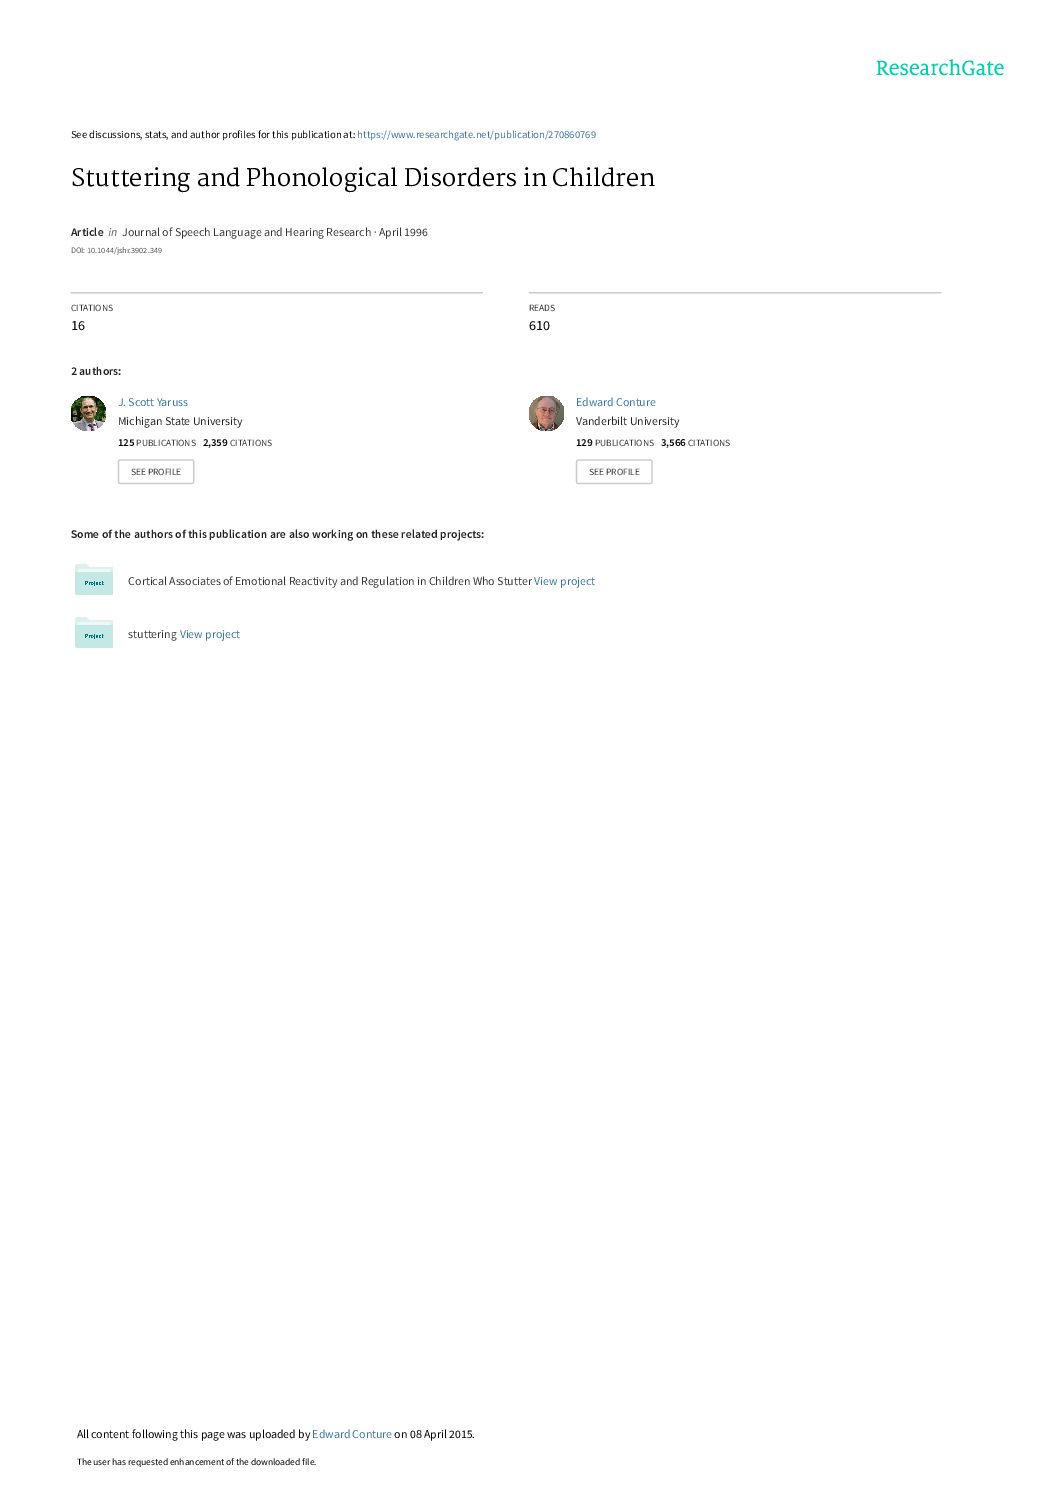Click the article title Stuttering and Phonological Disorders
This screenshot has width=1058, height=1495.
click(363, 178)
